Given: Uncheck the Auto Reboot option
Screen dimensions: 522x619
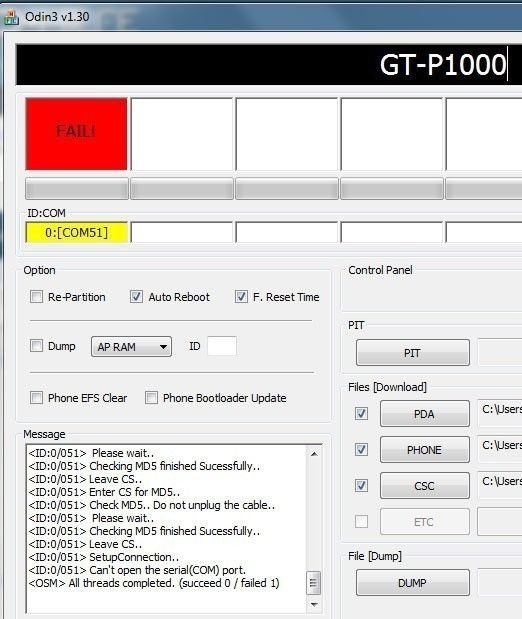Looking at the screenshot, I should 136,296.
